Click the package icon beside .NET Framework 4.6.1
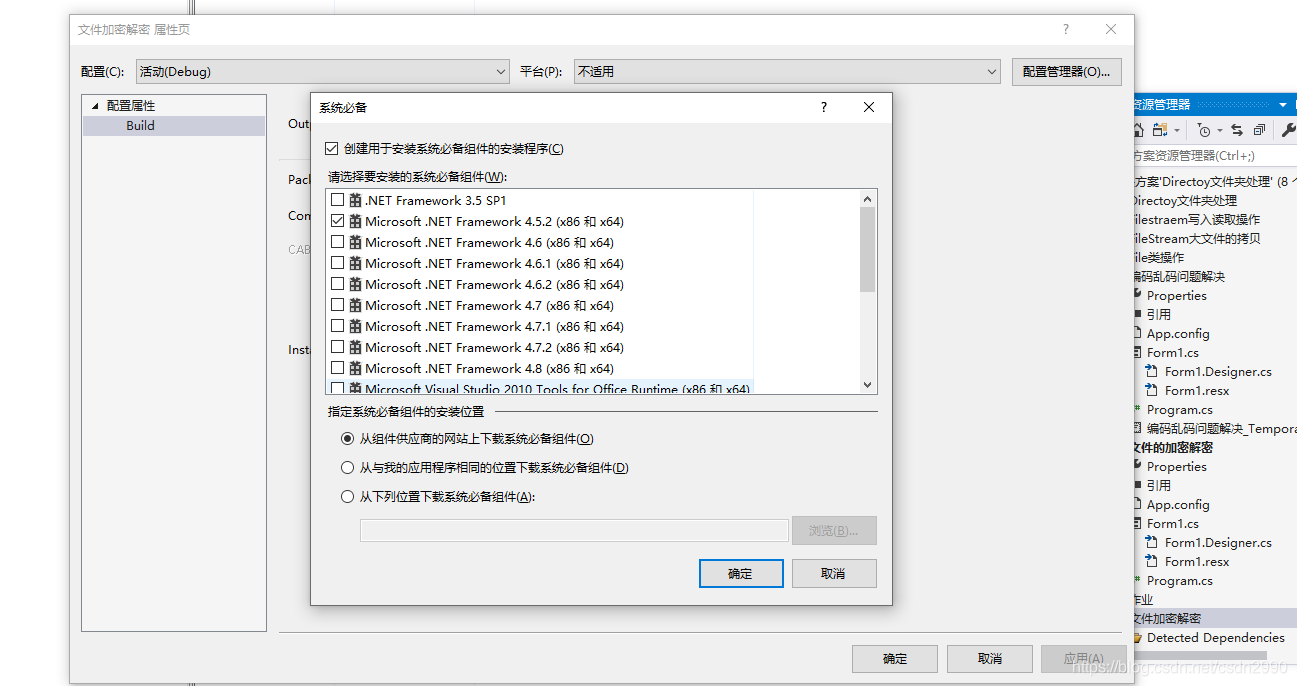The image size is (1297, 686). click(355, 263)
